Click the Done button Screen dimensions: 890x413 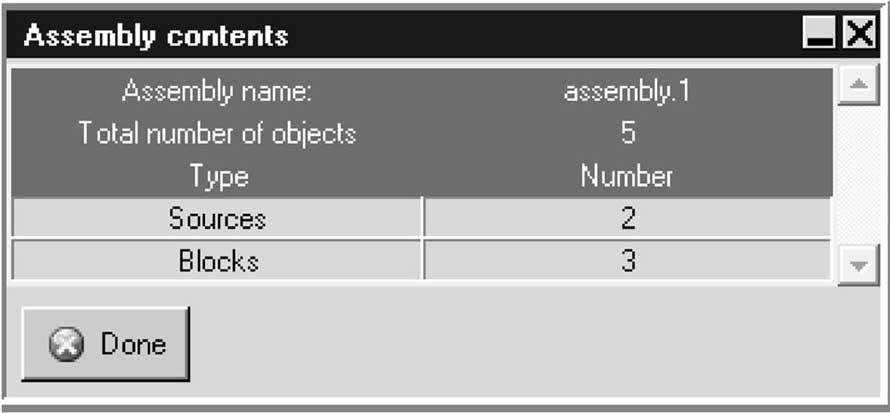(x=105, y=345)
